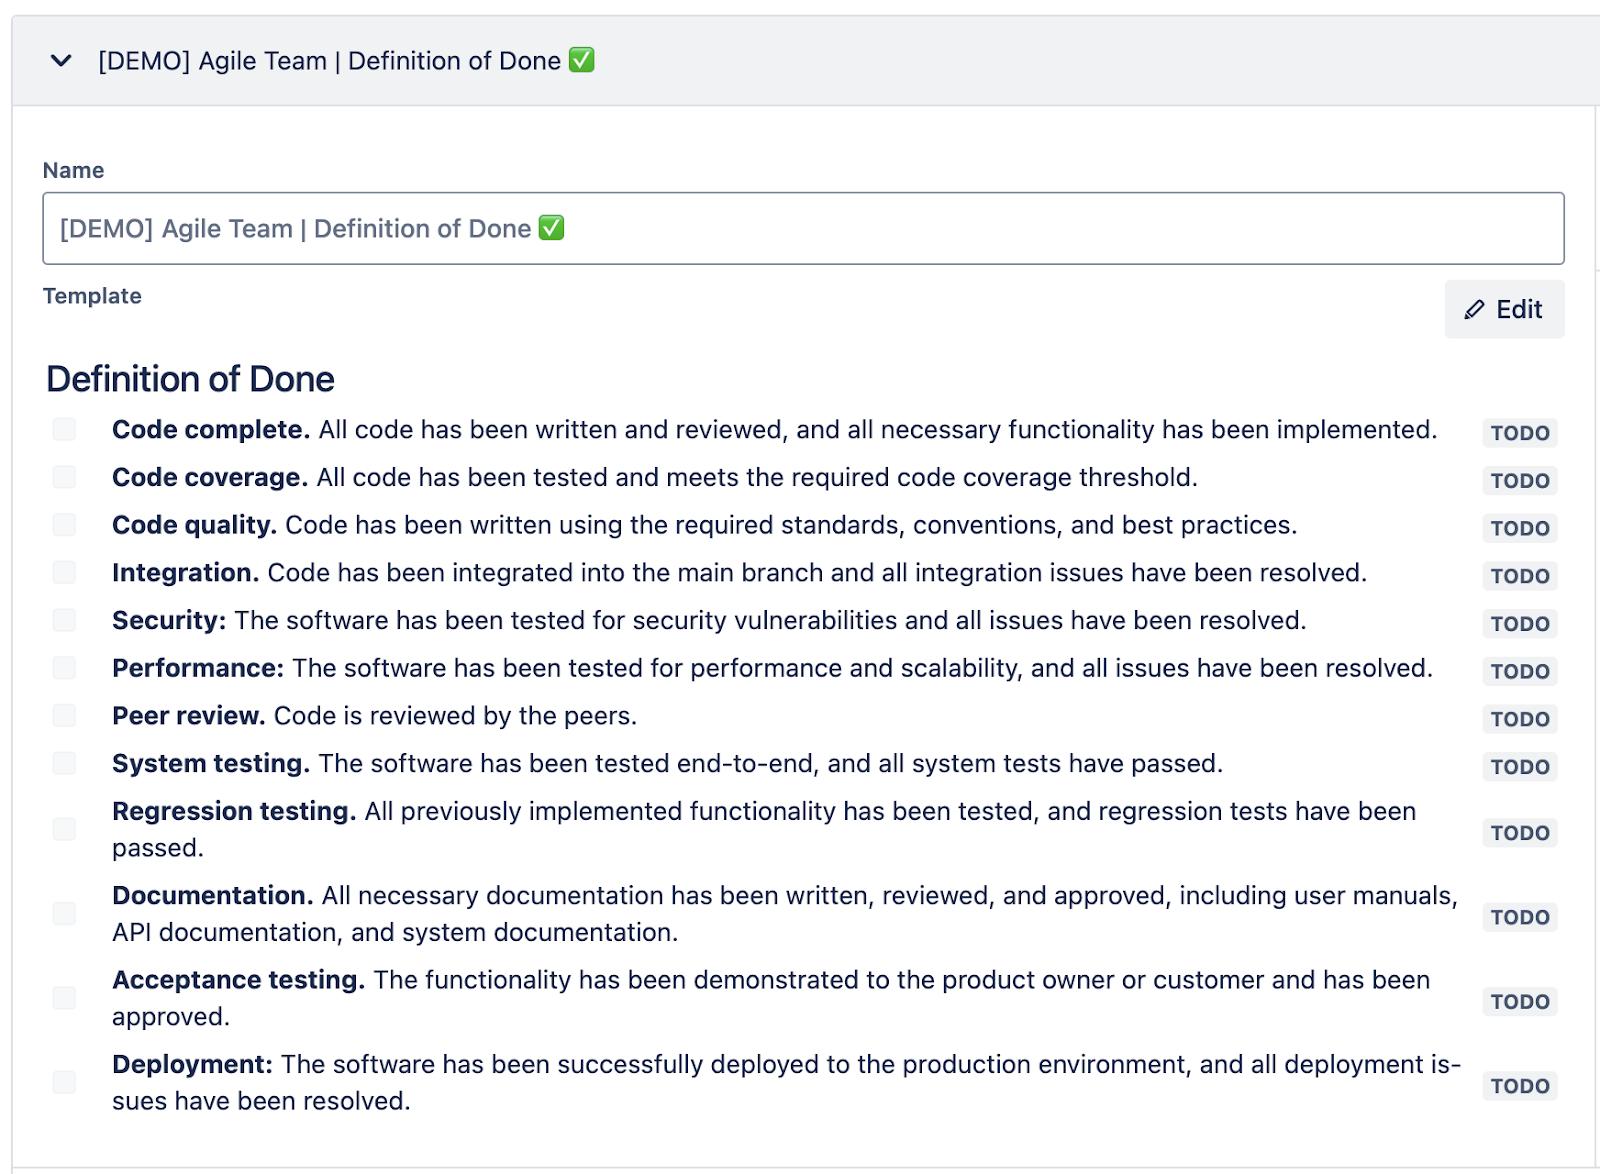Mark the Security item checkbox
1600x1174 pixels.
pos(64,620)
